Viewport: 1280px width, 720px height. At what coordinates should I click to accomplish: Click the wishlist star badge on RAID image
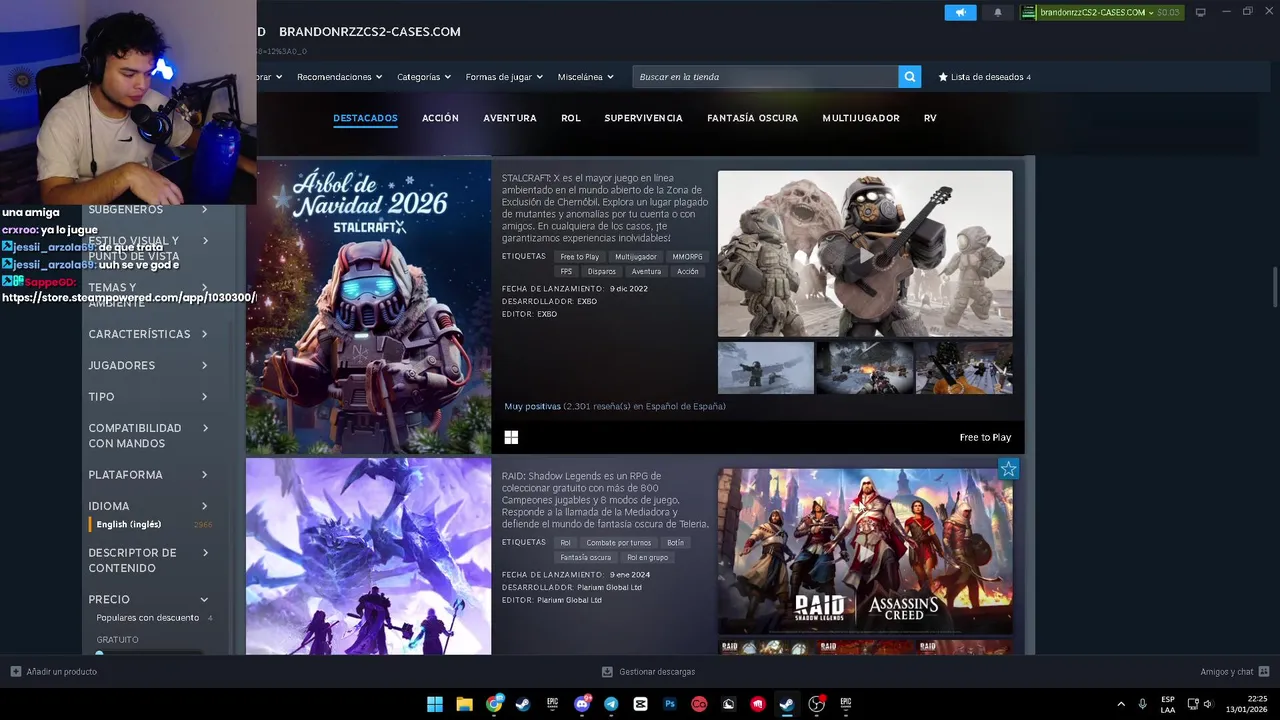coord(1008,469)
